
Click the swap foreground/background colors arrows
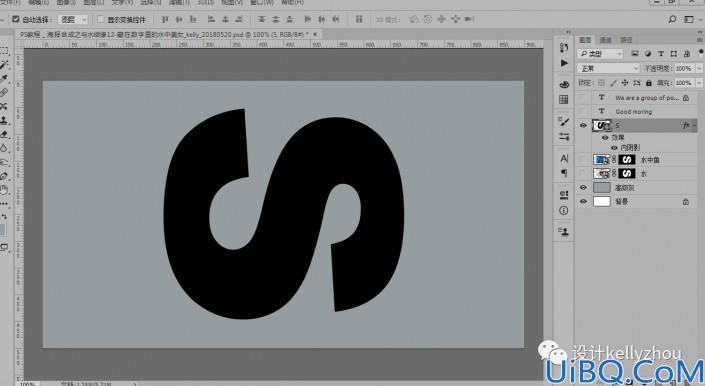coord(4,217)
